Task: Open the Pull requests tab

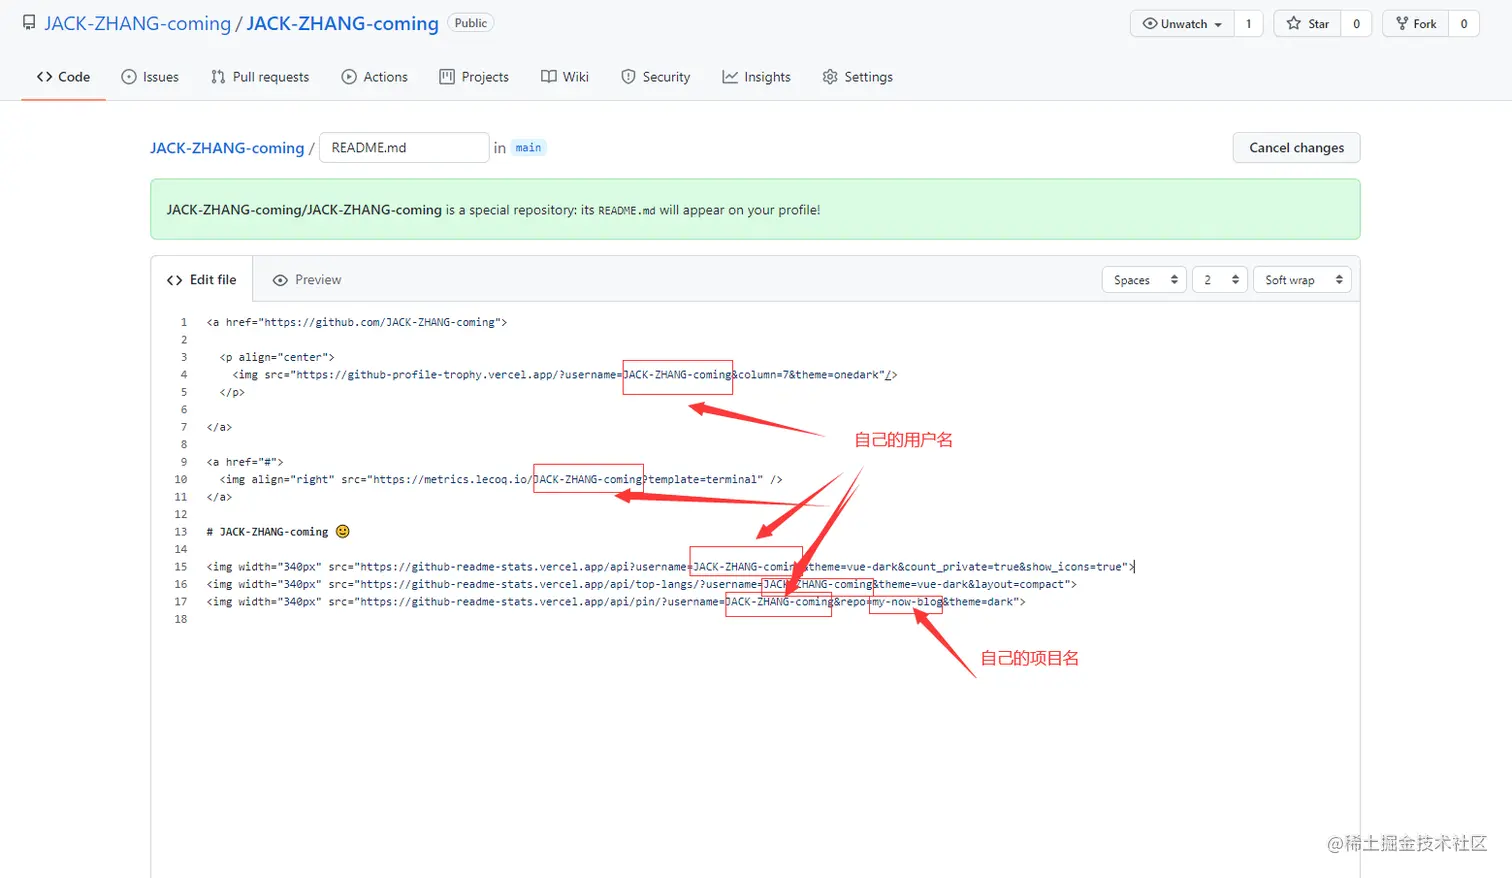Action: (260, 77)
